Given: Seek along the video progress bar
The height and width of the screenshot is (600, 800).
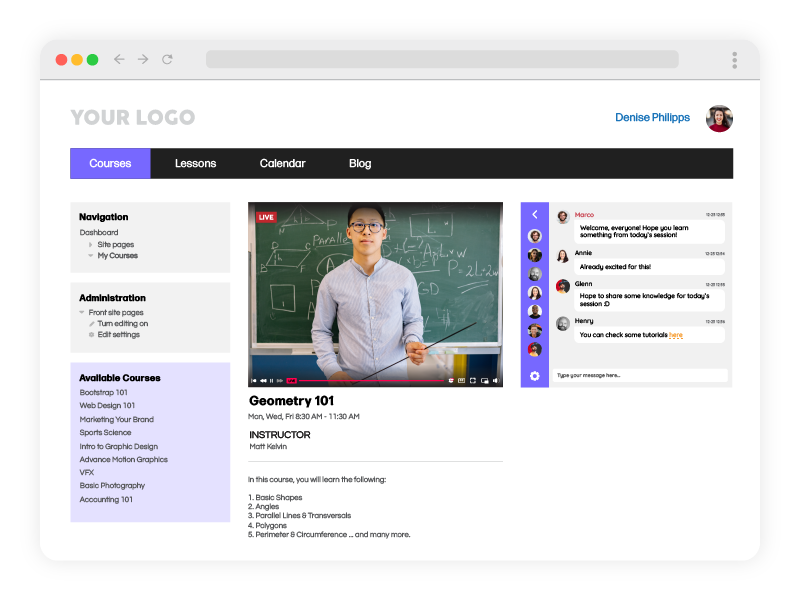Looking at the screenshot, I should 370,381.
